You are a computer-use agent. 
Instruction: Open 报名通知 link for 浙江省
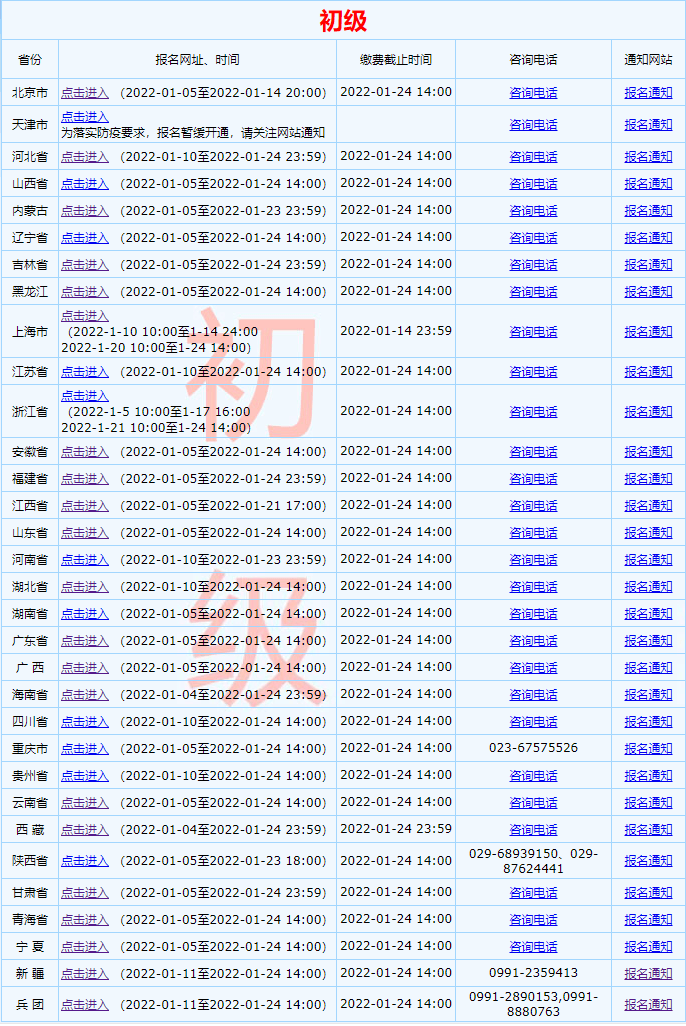click(648, 412)
